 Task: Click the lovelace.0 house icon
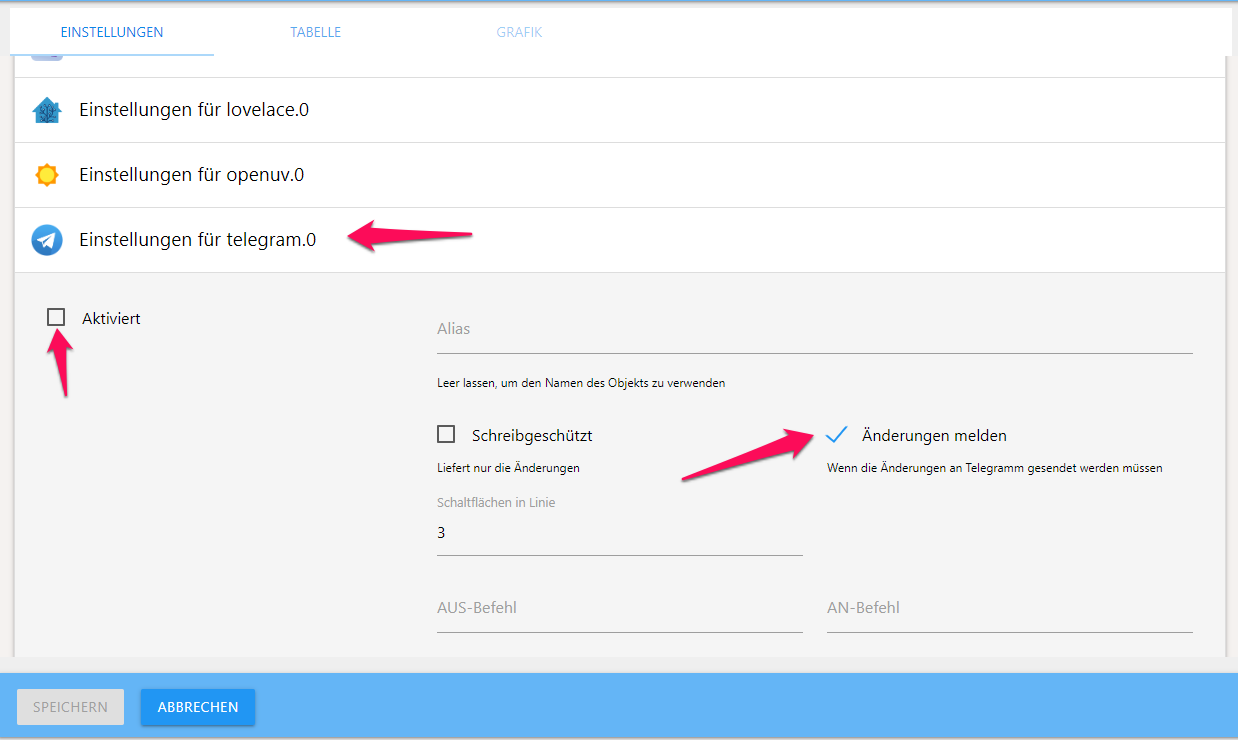[x=47, y=110]
